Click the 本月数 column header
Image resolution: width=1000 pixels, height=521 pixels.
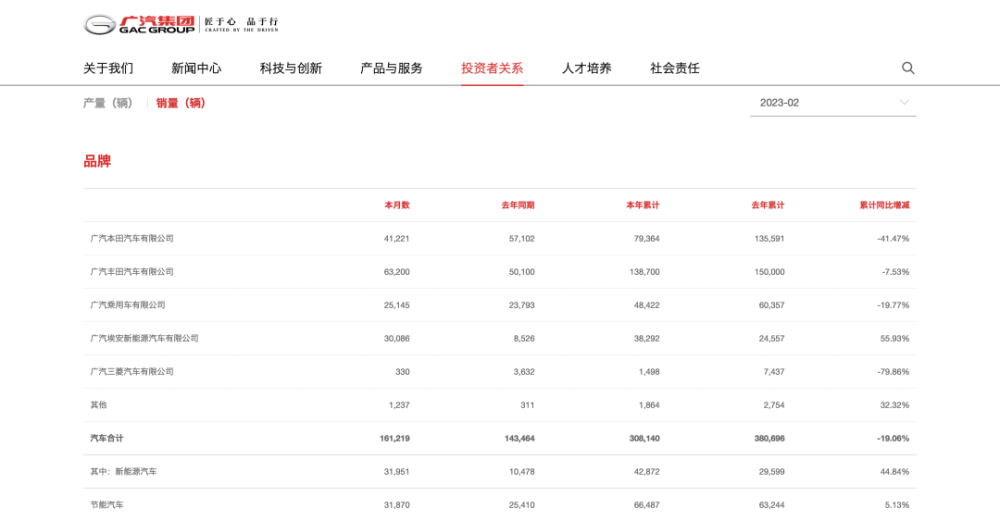397,205
